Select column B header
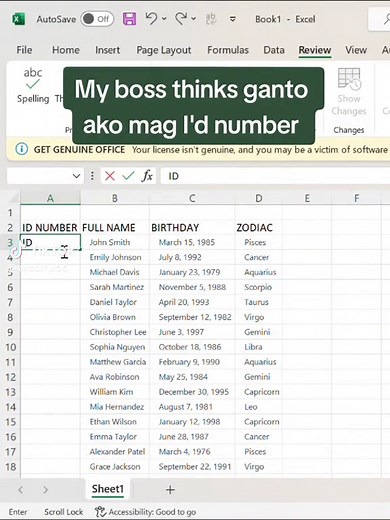 click(x=115, y=198)
